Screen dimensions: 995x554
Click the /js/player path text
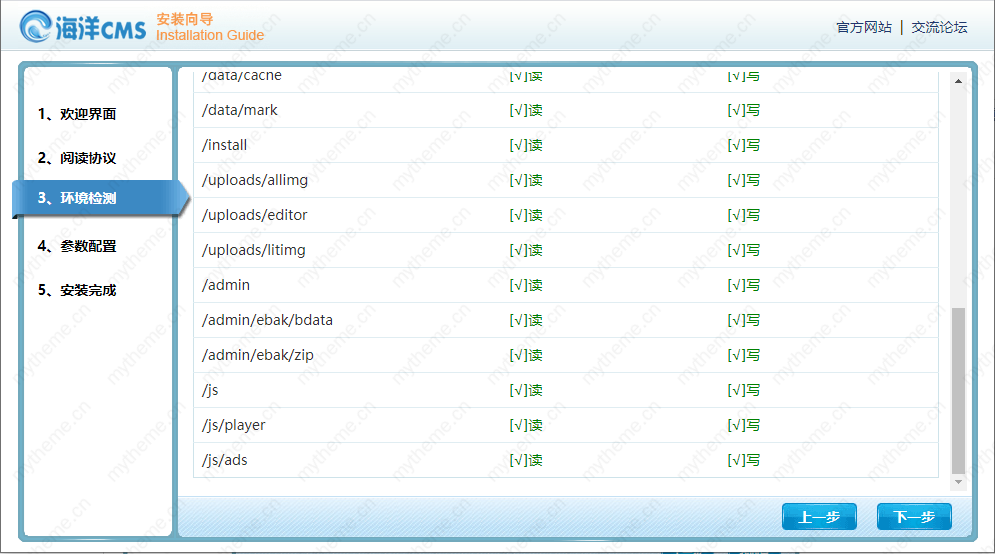click(x=234, y=425)
